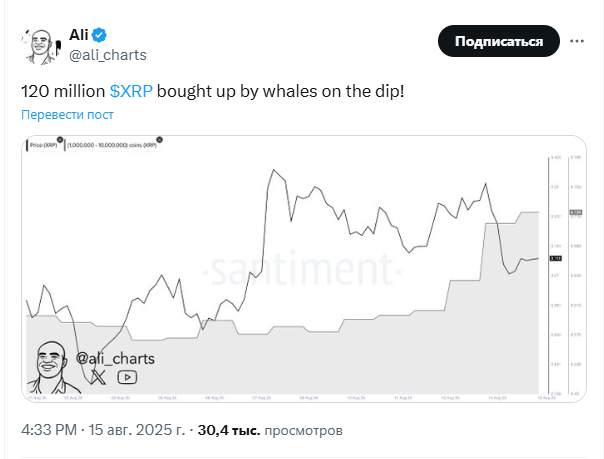Click the X logo in chart watermark
Screen dimensions: 604x459
click(x=98, y=377)
